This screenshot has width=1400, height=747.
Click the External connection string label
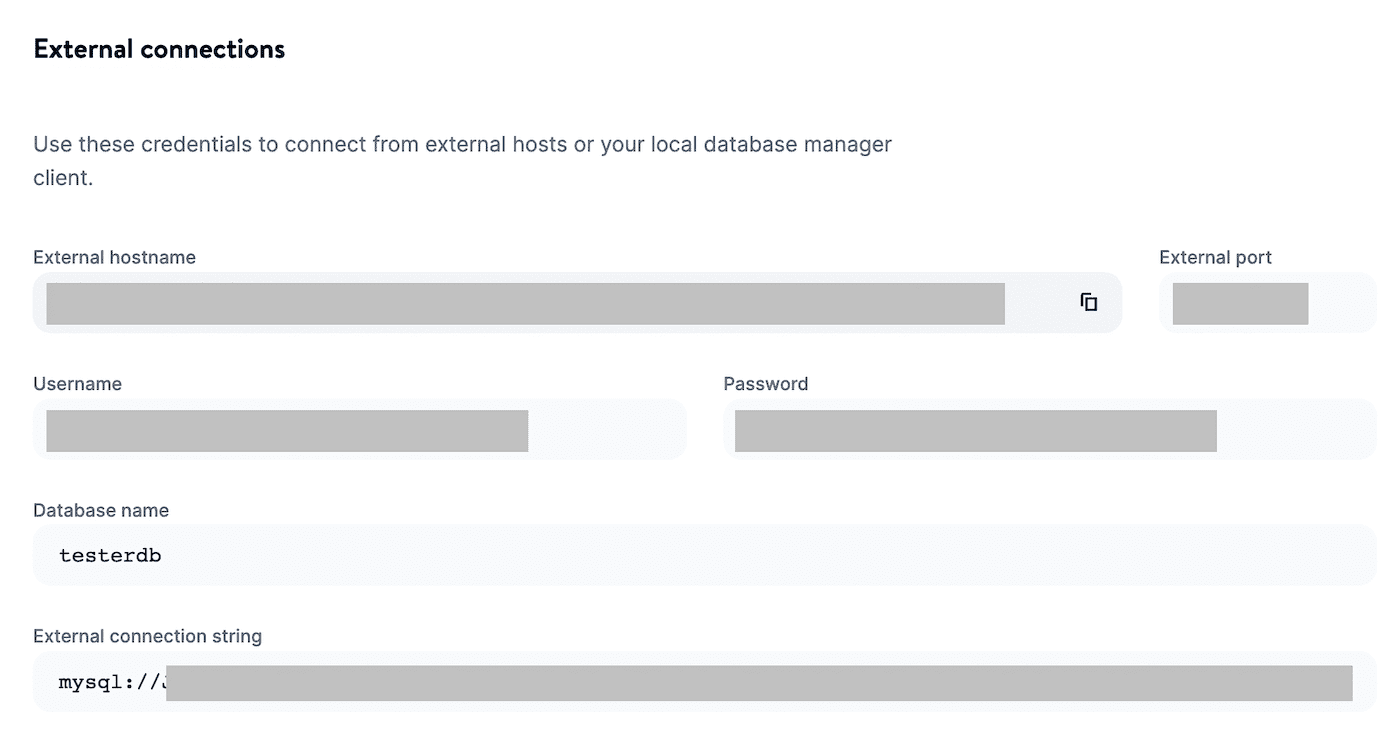[x=147, y=636]
